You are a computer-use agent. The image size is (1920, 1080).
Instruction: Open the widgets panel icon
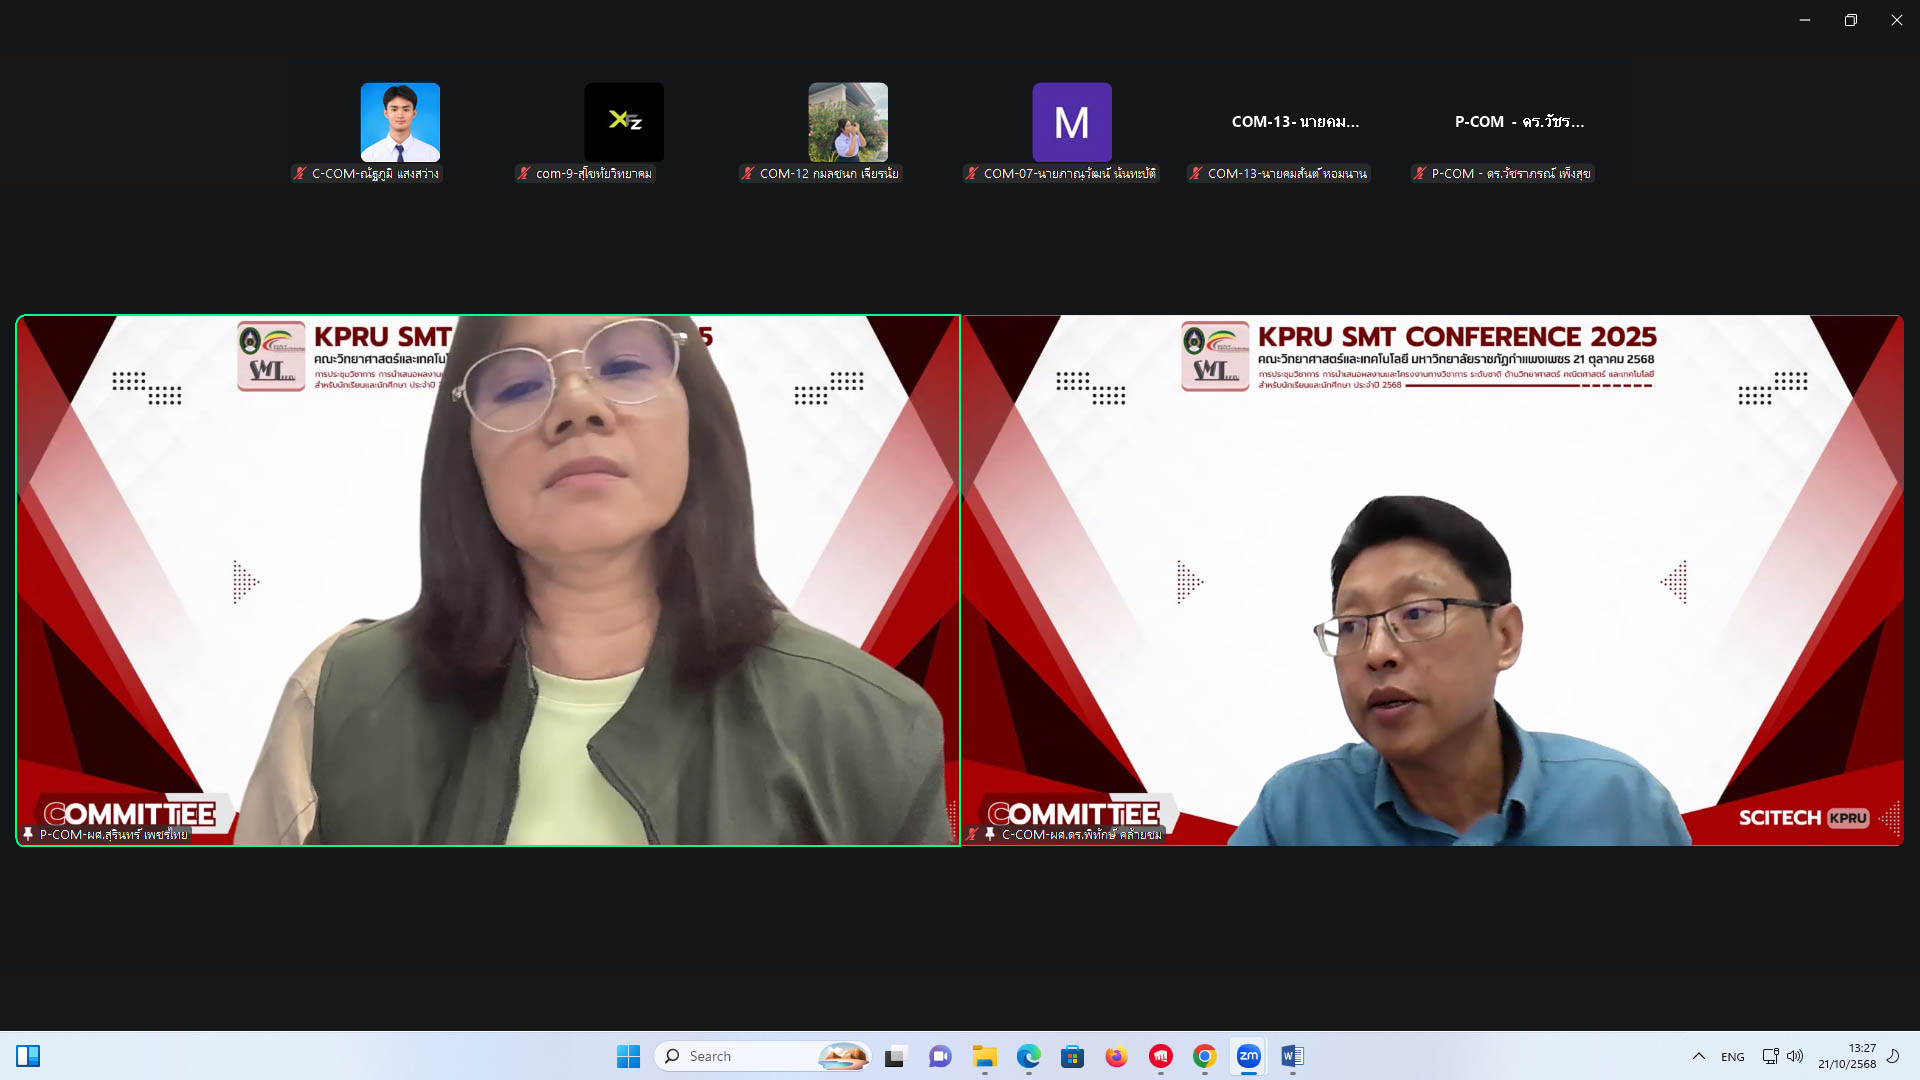click(x=28, y=1056)
